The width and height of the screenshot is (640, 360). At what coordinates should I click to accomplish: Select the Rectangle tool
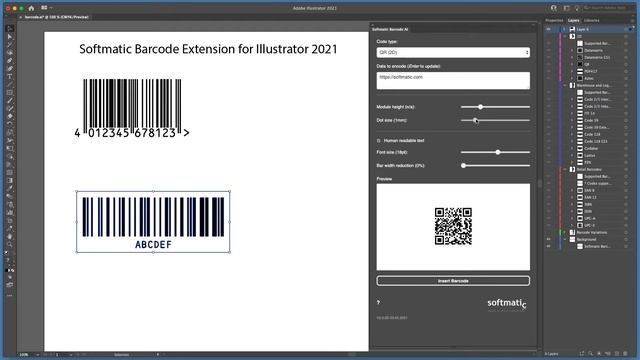(x=10, y=92)
